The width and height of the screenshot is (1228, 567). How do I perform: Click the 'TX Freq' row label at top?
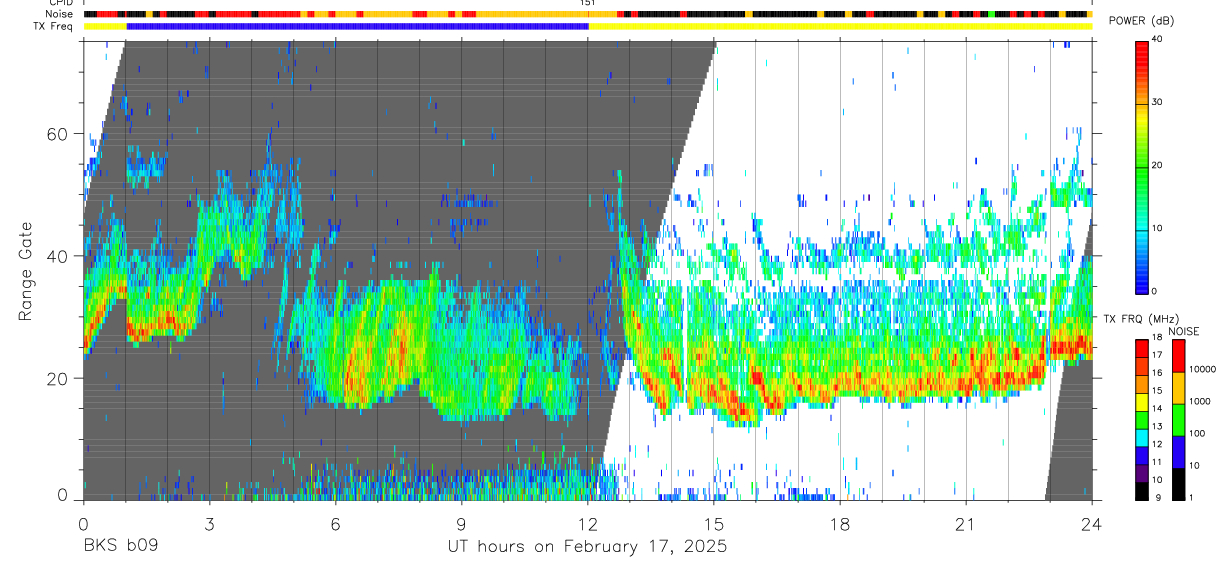pos(54,26)
